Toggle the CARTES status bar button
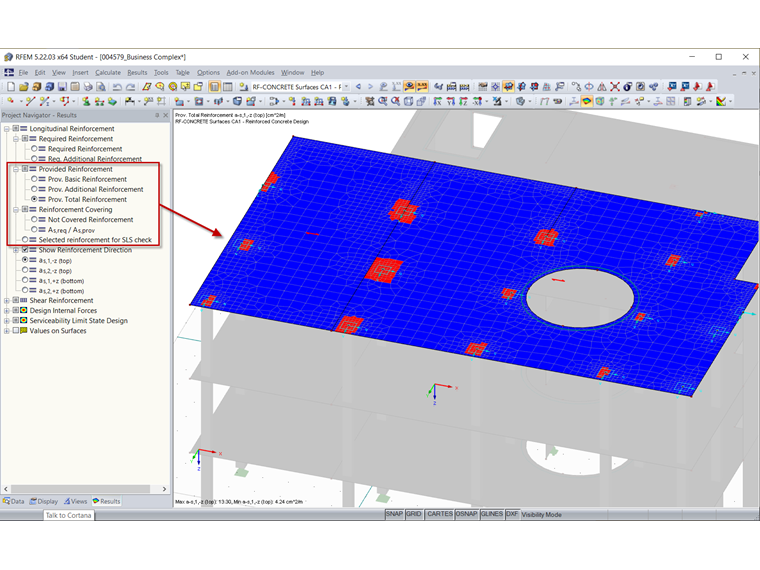This screenshot has height=570, width=760. (440, 514)
